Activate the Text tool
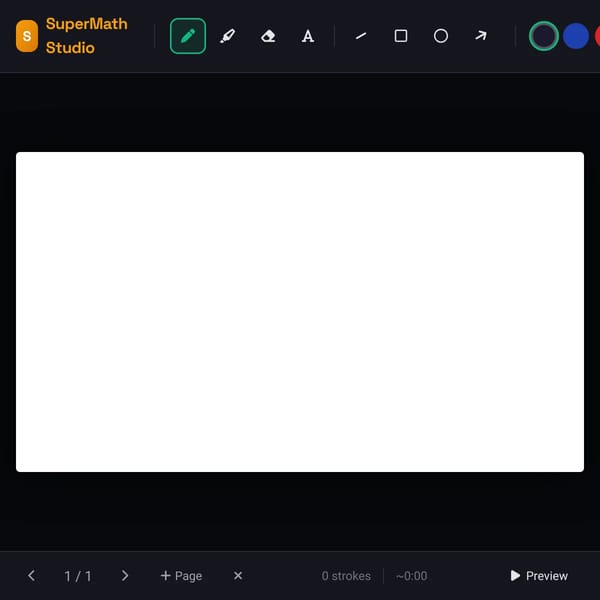This screenshot has width=600, height=600. coord(308,36)
